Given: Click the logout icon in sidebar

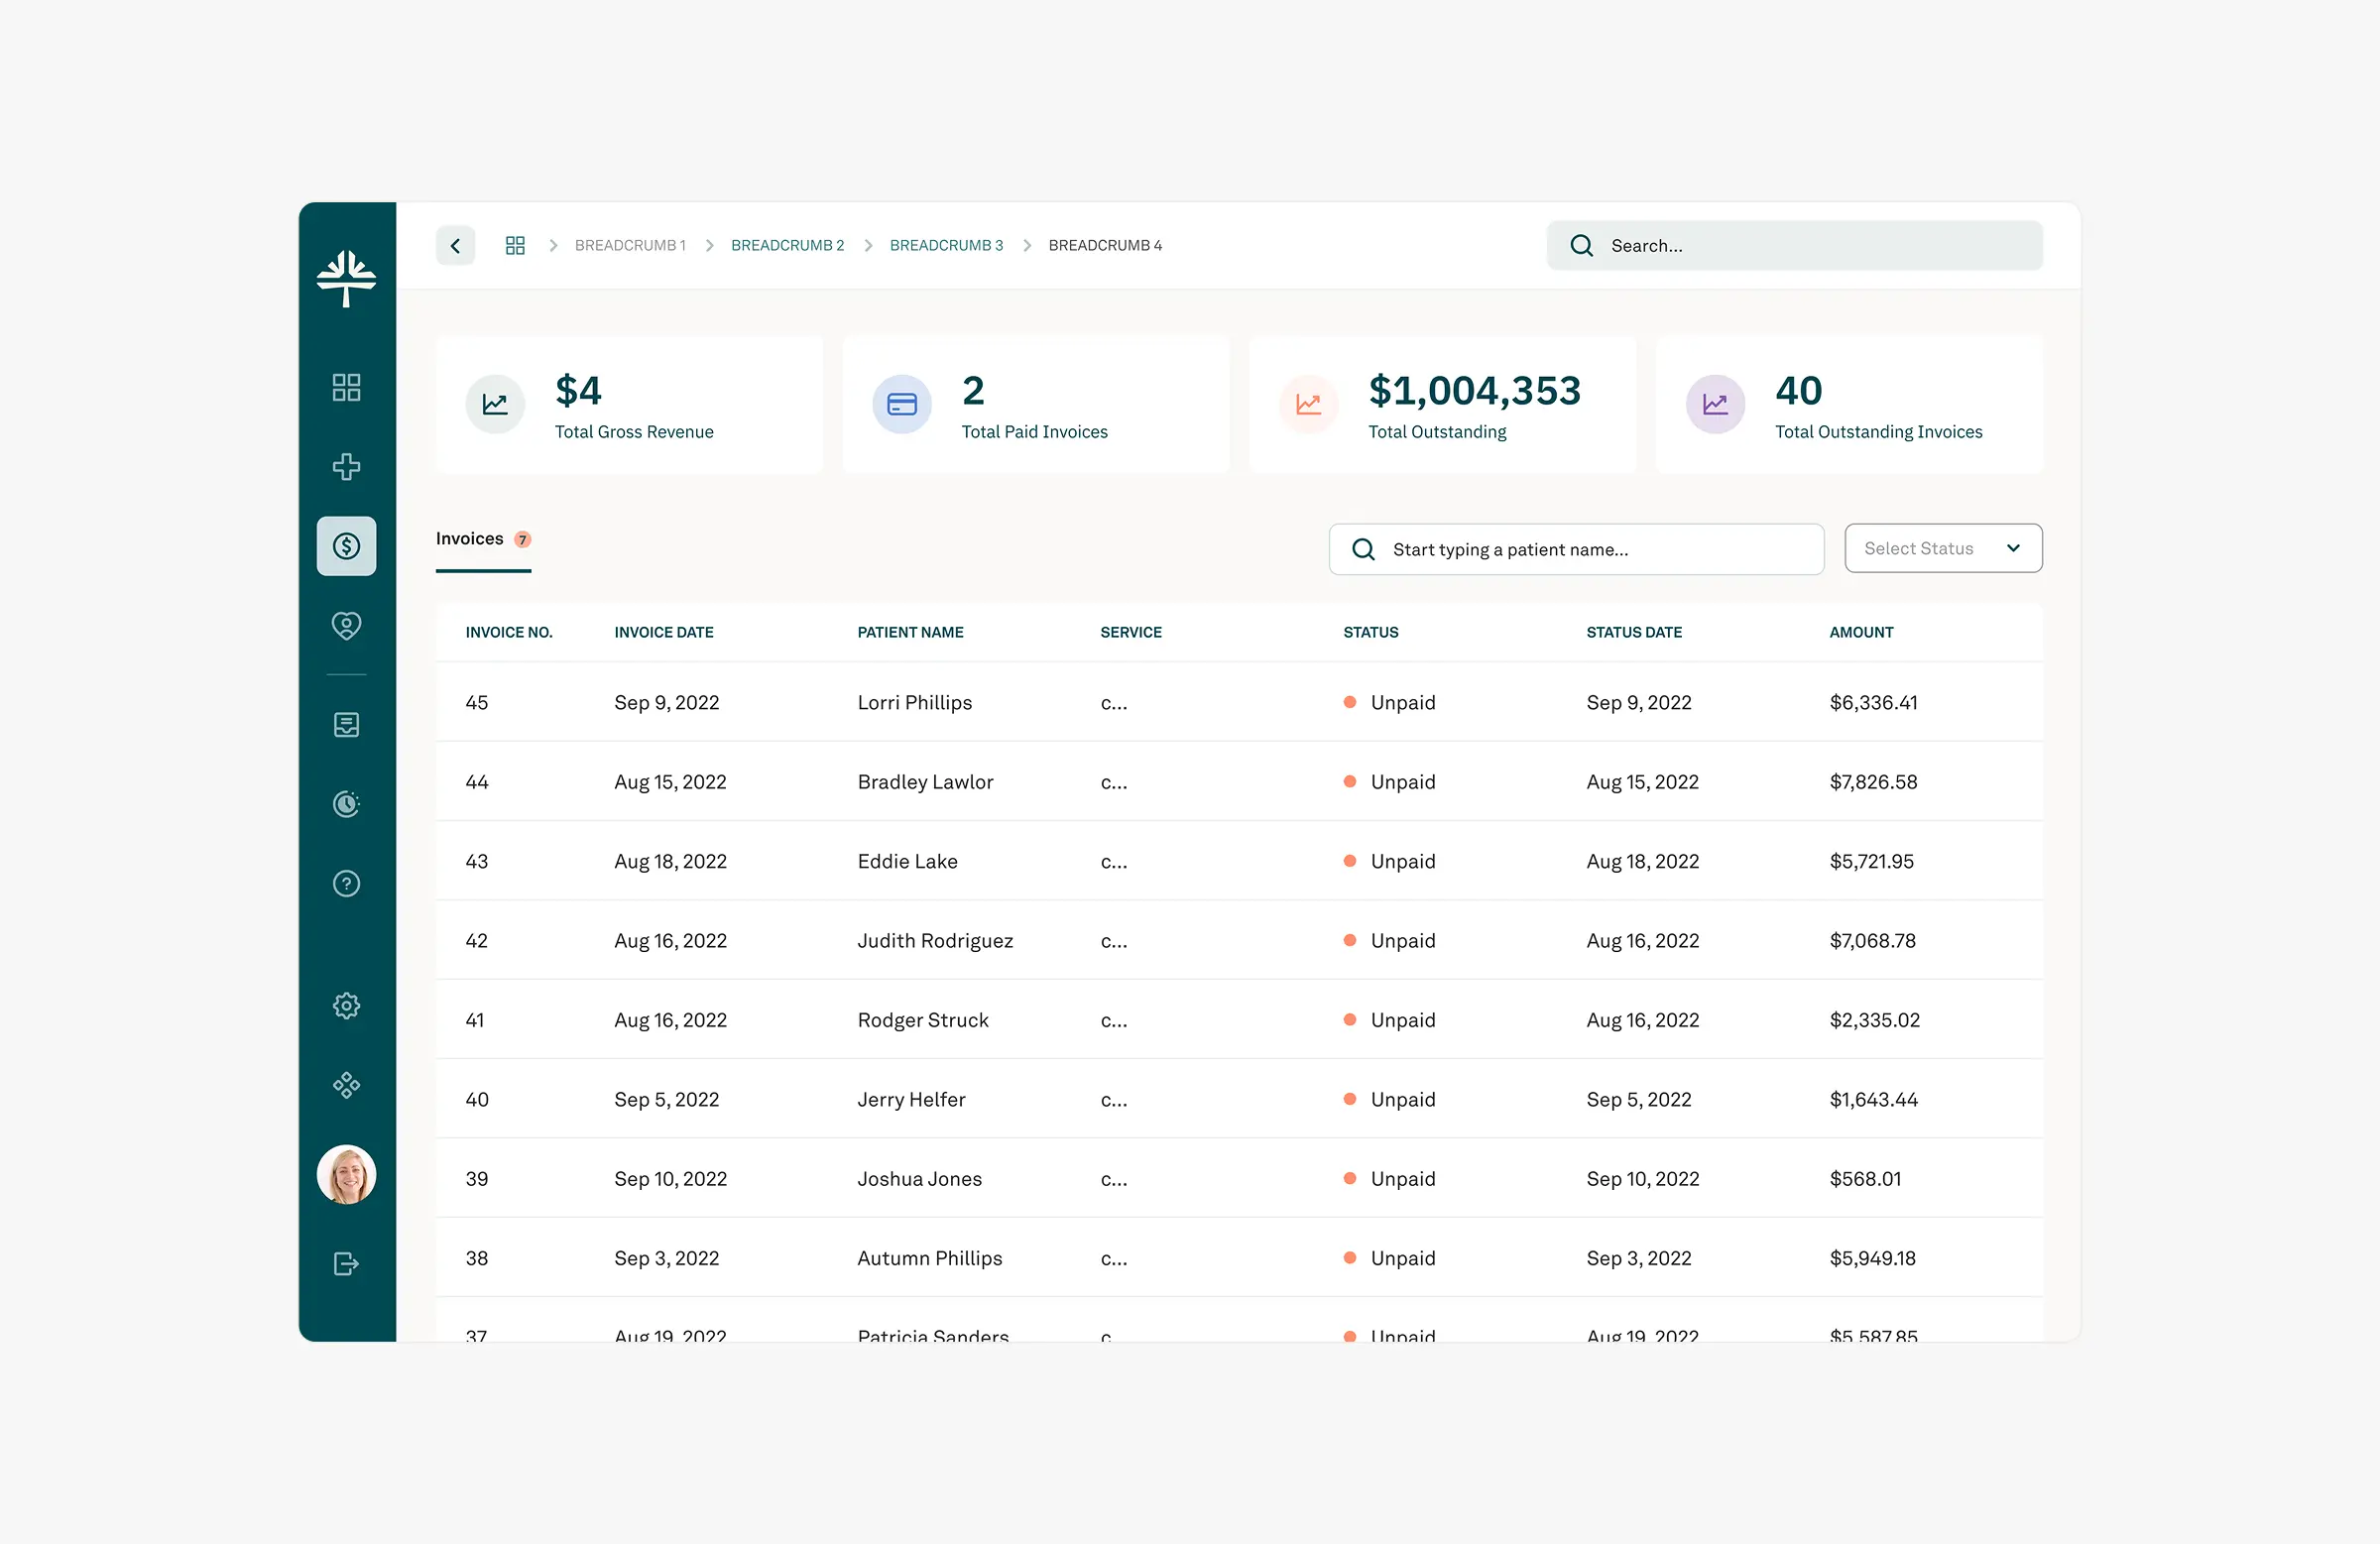Looking at the screenshot, I should [346, 1264].
